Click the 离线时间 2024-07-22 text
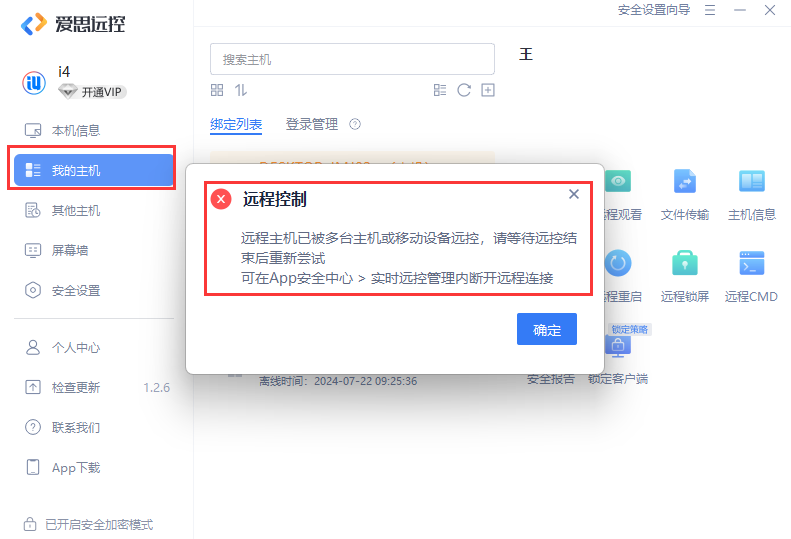Image resolution: width=791 pixels, height=539 pixels. [x=338, y=381]
